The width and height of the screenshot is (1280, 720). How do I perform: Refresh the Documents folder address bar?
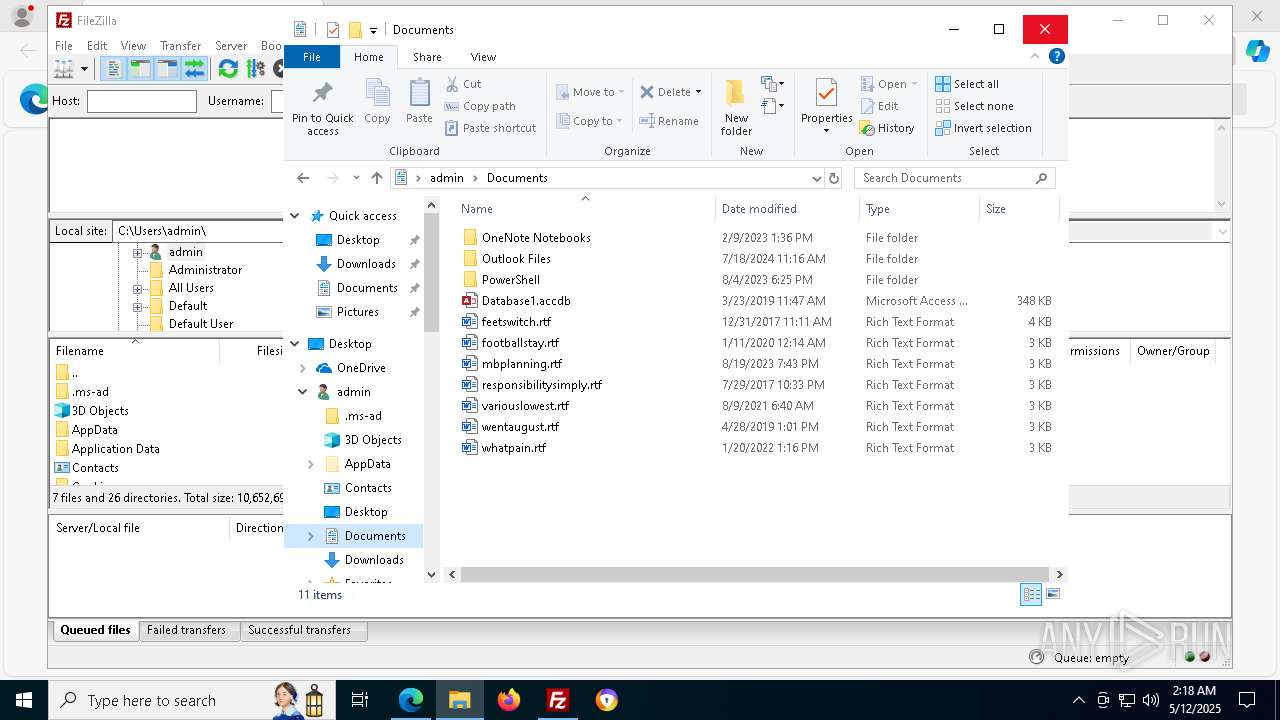834,178
